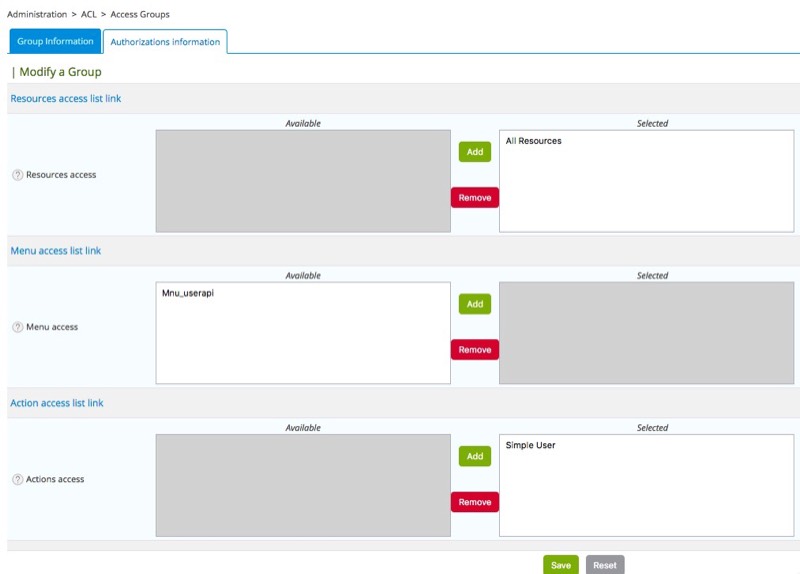Switch to Group Information tab
The height and width of the screenshot is (574, 800).
[56, 41]
